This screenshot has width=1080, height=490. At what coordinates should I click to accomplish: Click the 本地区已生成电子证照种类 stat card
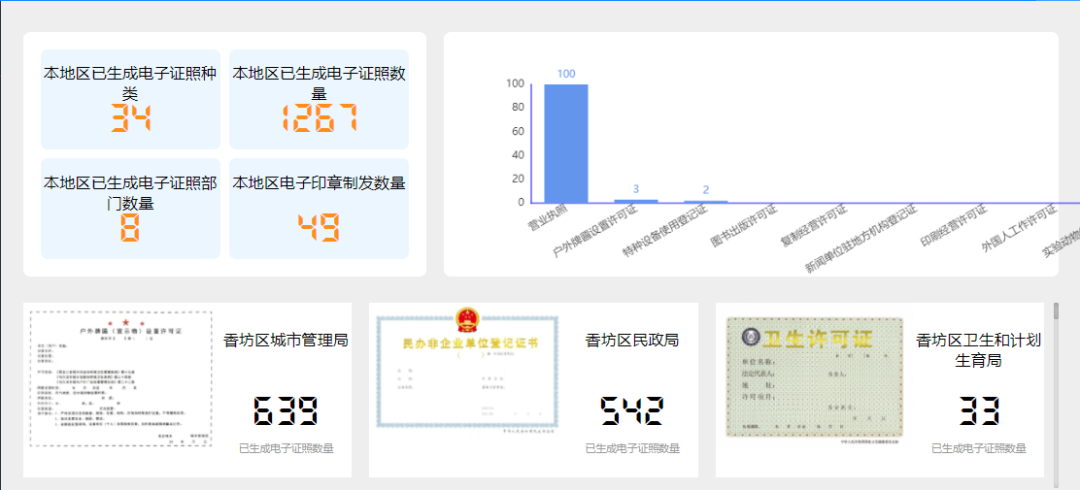130,99
